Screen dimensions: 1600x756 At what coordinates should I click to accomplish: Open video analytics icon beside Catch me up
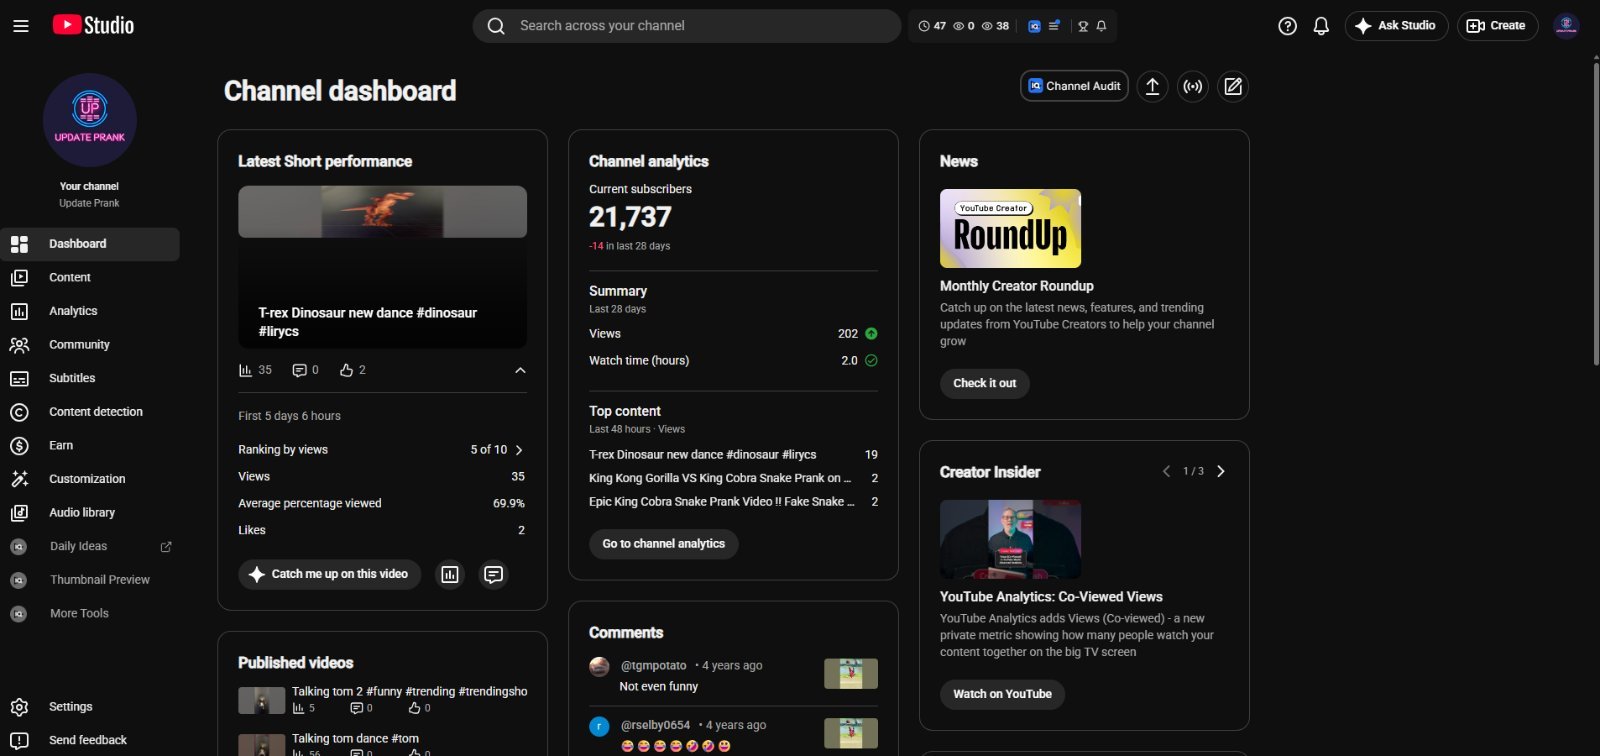point(450,574)
